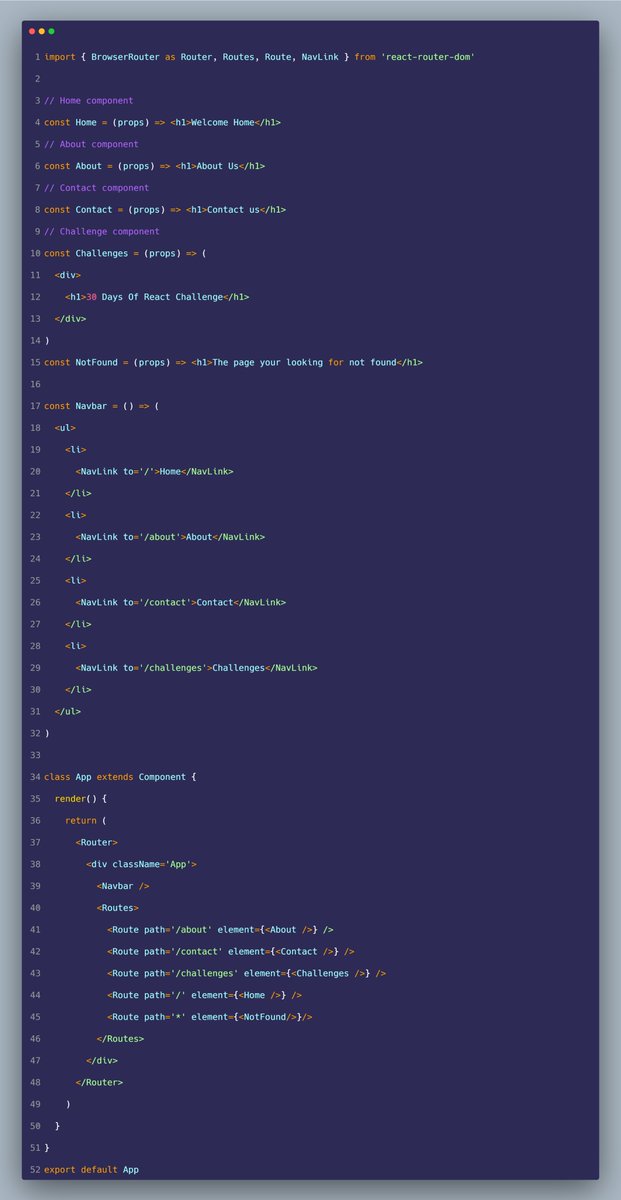Click the NavLink to='/about' line
This screenshot has width=621, height=1200.
(170, 537)
